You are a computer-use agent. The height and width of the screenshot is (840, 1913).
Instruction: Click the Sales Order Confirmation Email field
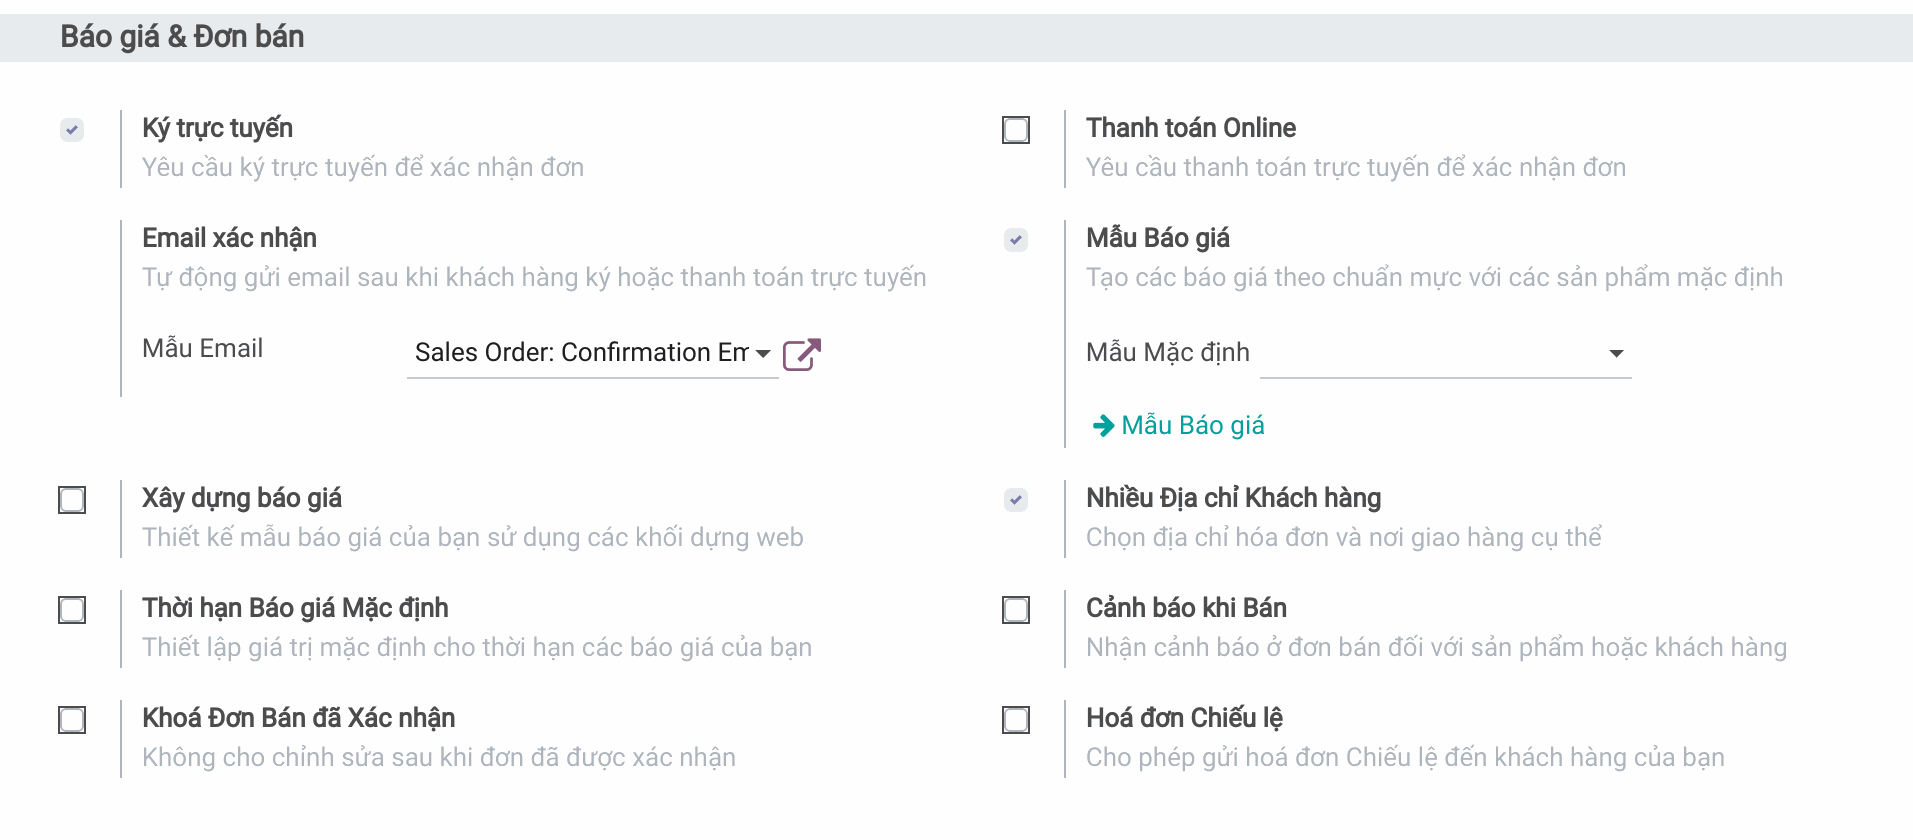580,353
